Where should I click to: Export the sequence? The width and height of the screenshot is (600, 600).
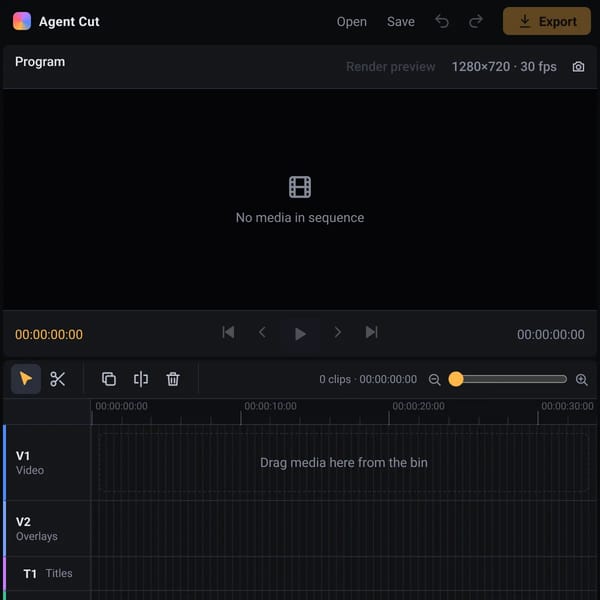(546, 21)
